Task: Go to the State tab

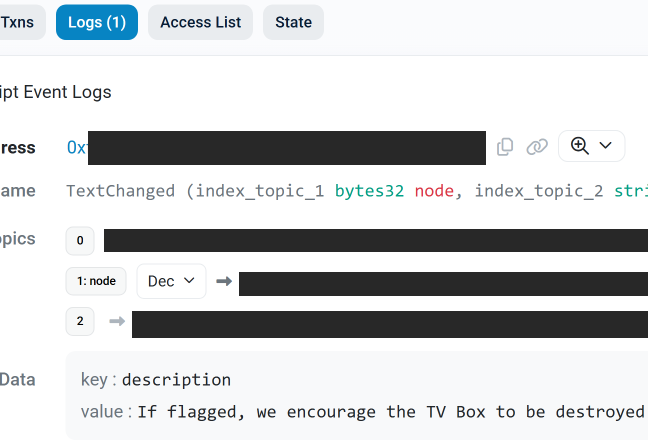Action: [x=293, y=22]
